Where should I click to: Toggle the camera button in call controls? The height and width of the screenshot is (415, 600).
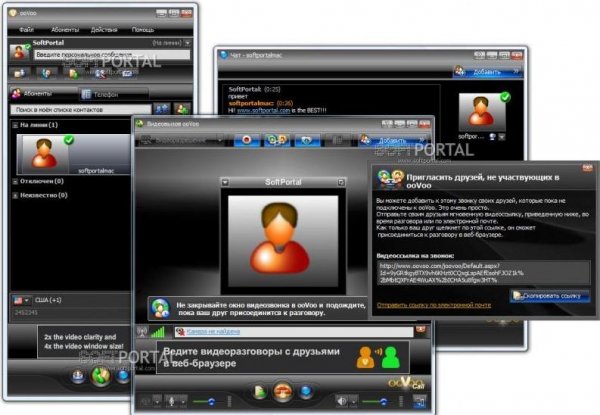(x=145, y=401)
